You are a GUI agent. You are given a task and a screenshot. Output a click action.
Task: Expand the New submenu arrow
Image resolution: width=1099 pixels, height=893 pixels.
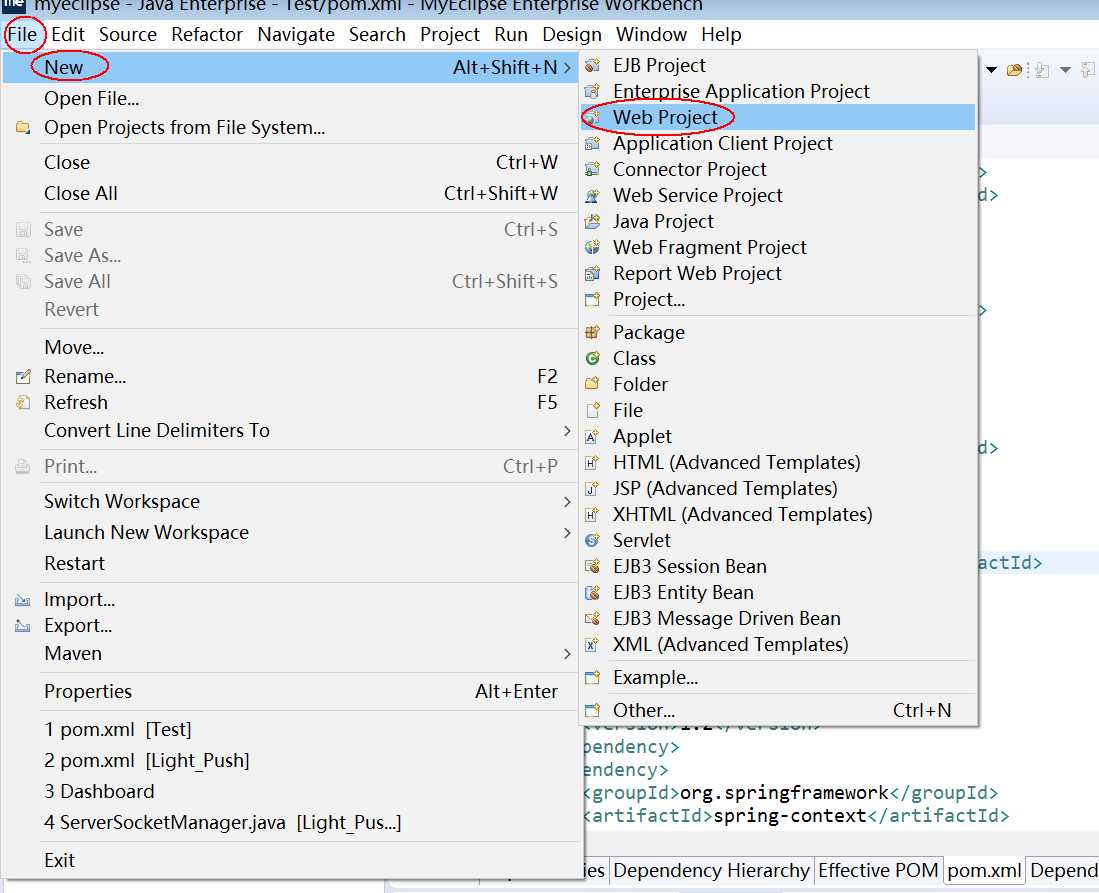coord(567,67)
